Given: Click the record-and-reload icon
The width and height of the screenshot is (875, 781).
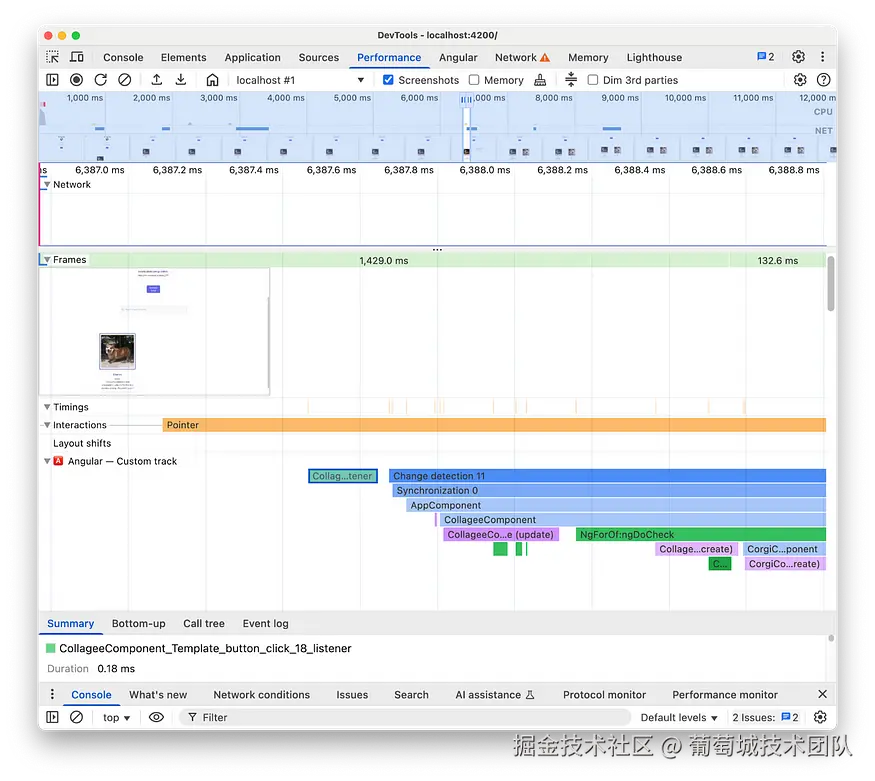Looking at the screenshot, I should (x=100, y=80).
